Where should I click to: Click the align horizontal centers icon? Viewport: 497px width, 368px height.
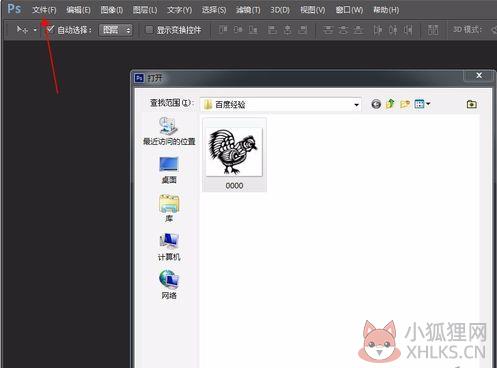[288, 30]
